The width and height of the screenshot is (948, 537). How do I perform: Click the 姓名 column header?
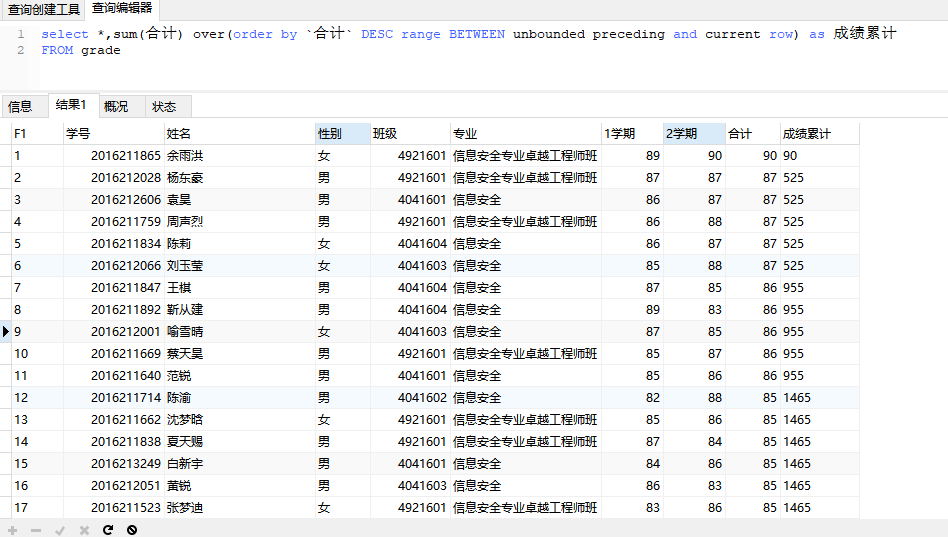click(x=239, y=134)
